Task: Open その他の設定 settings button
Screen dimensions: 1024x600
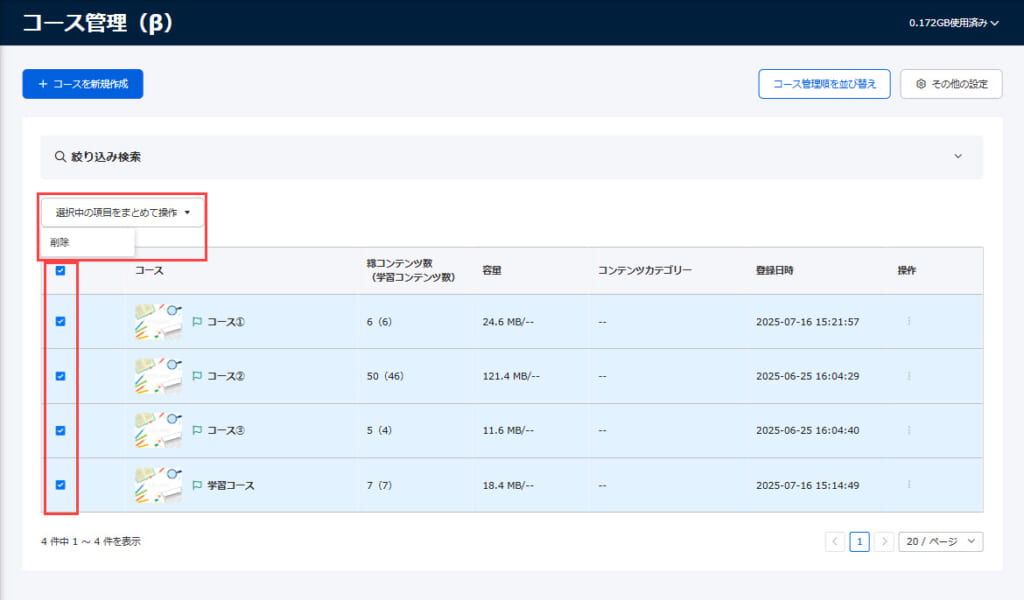Action: click(x=951, y=84)
